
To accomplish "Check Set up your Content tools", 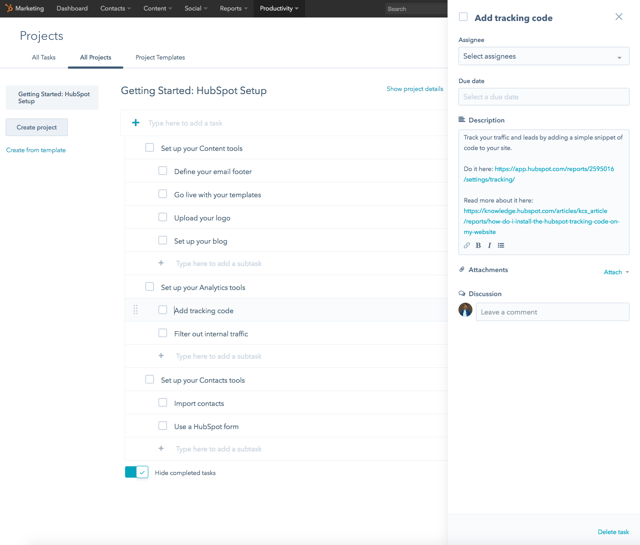I will pos(150,147).
